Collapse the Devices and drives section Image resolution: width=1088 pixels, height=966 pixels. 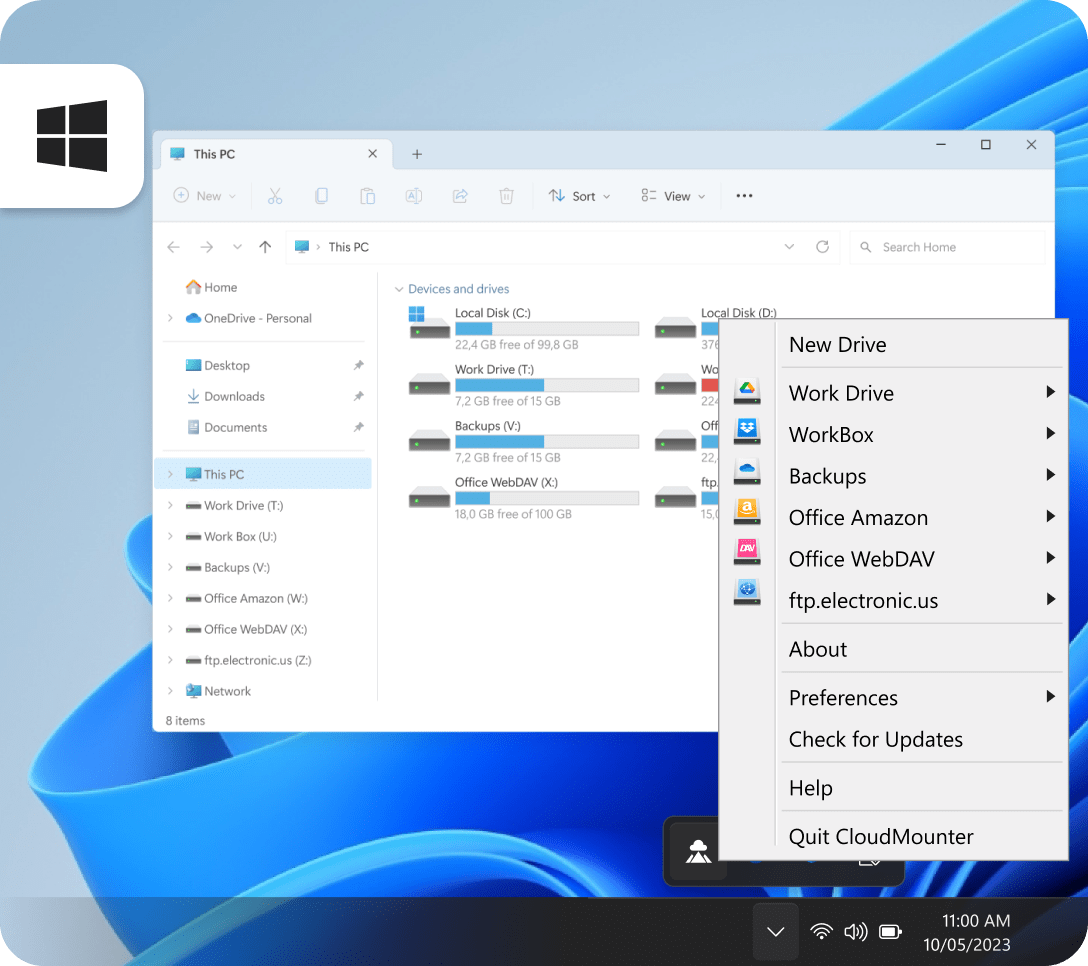click(x=401, y=288)
